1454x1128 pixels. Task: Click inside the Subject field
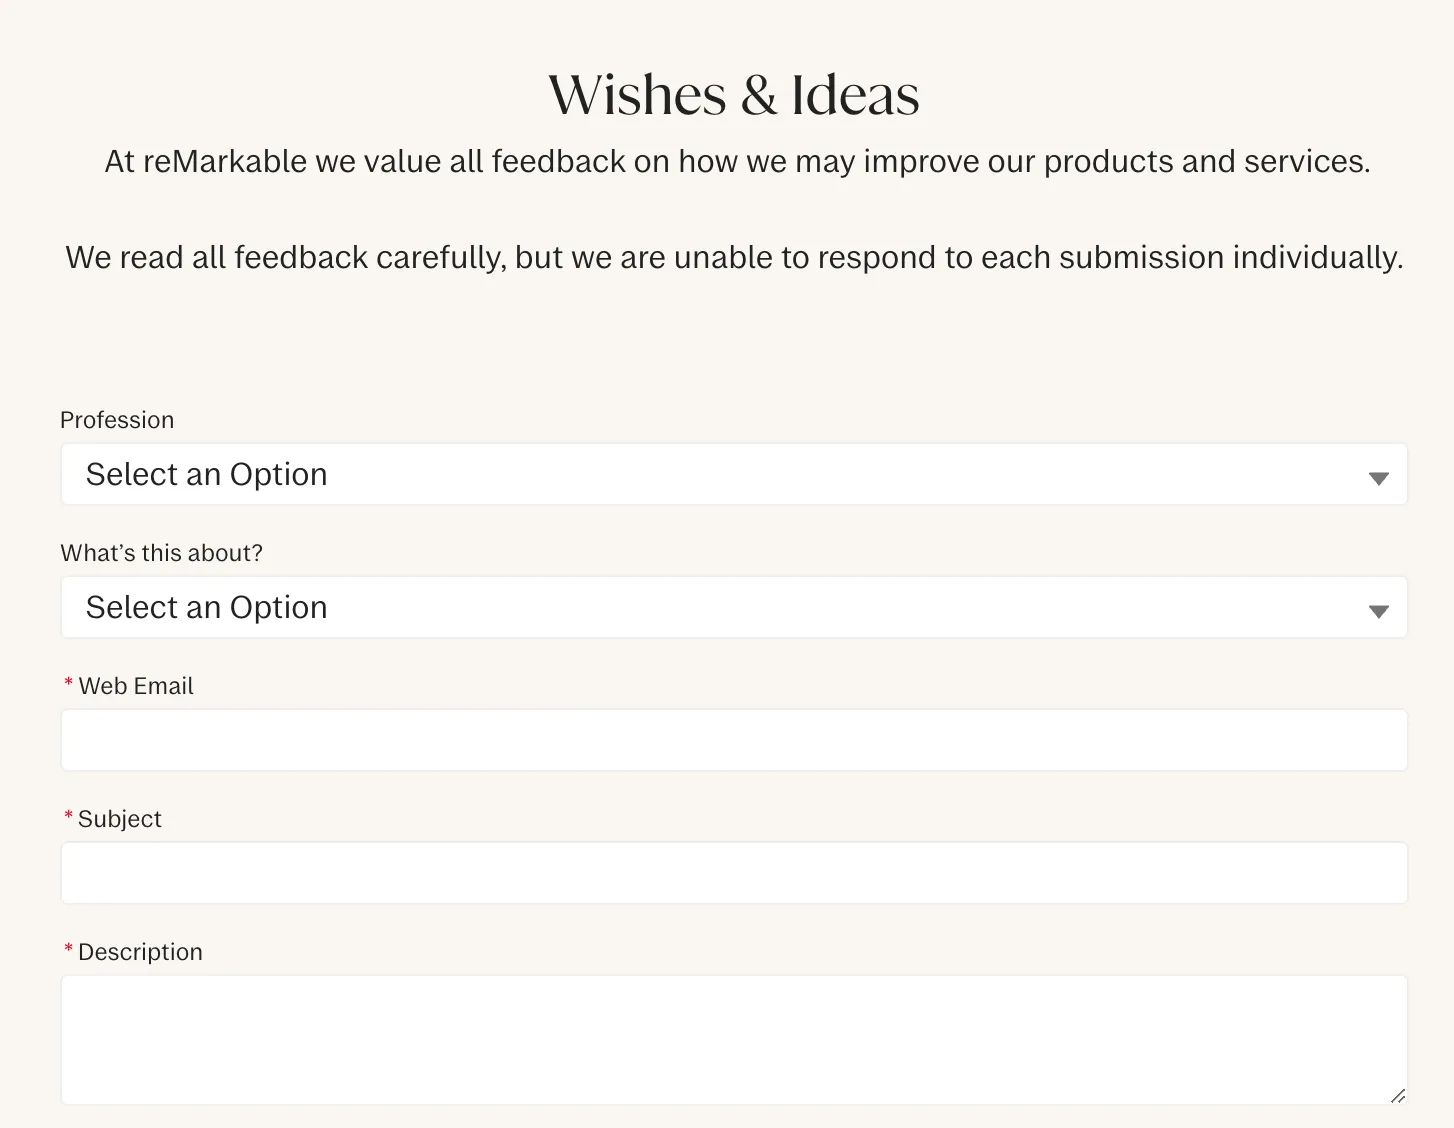[x=733, y=872]
